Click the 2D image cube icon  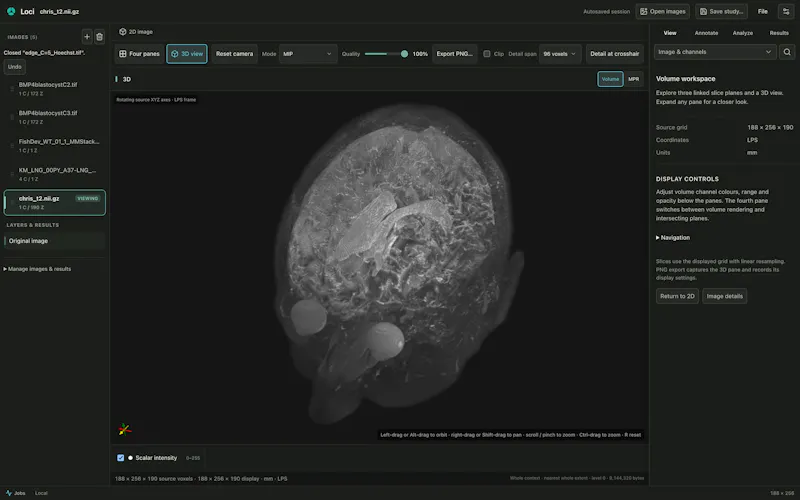[122, 32]
